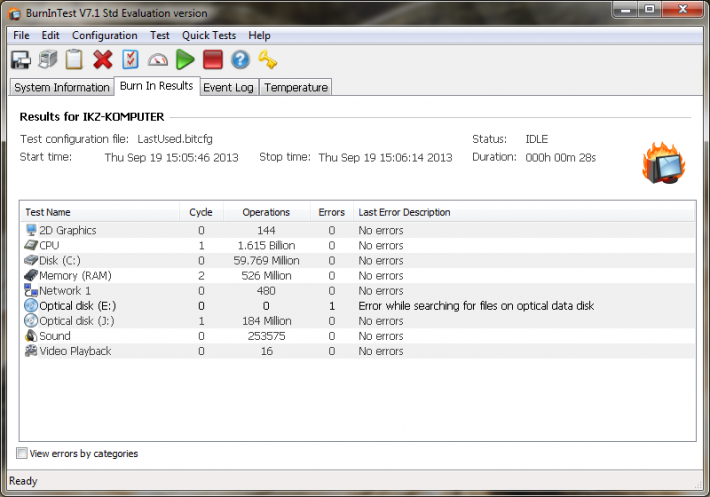Click the Optical disk (E:) row icon

pos(31,306)
